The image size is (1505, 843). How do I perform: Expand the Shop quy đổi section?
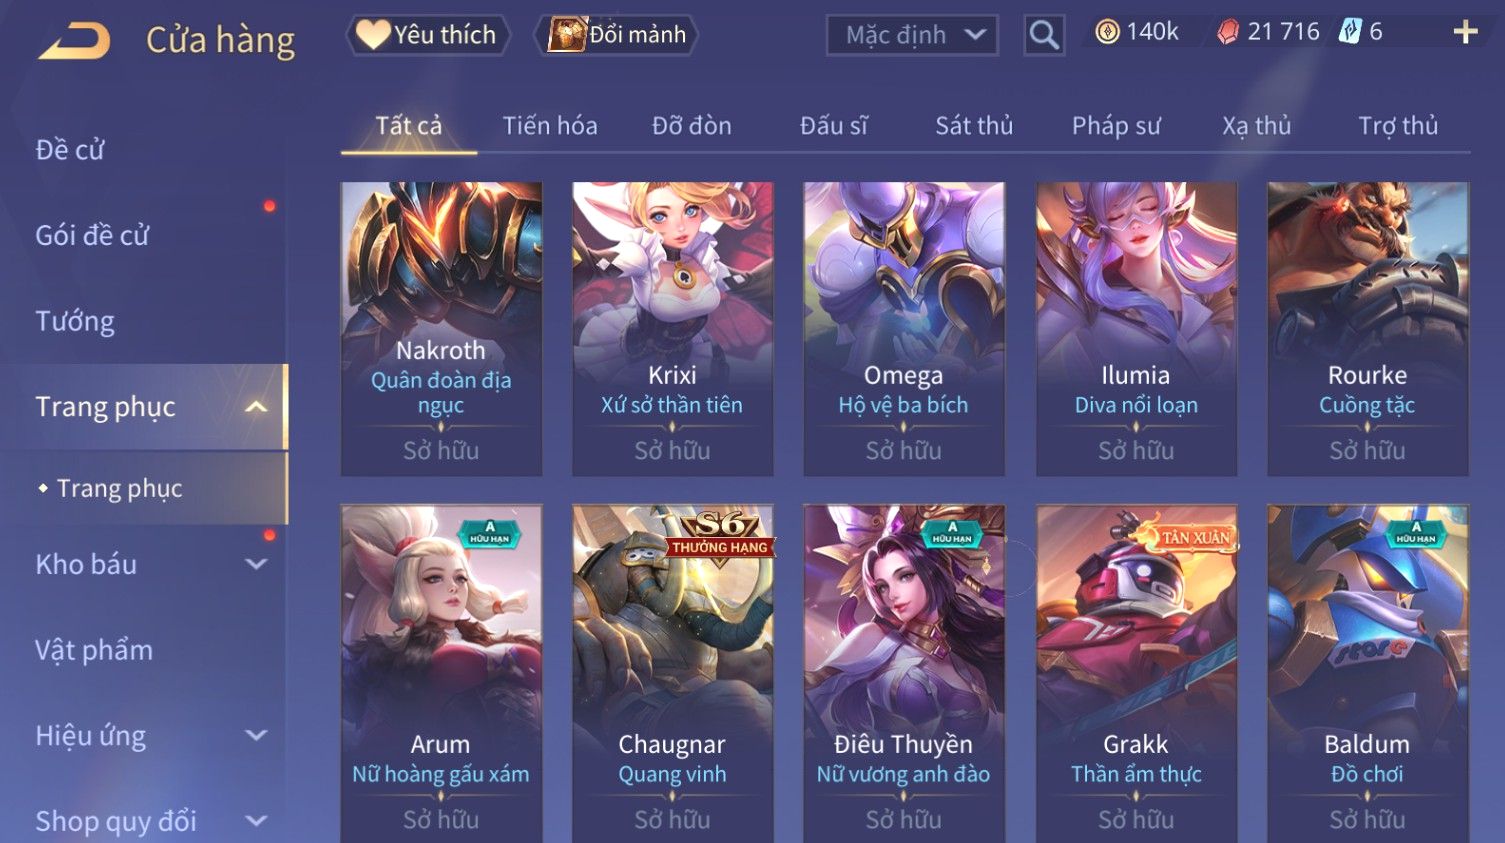coord(256,821)
